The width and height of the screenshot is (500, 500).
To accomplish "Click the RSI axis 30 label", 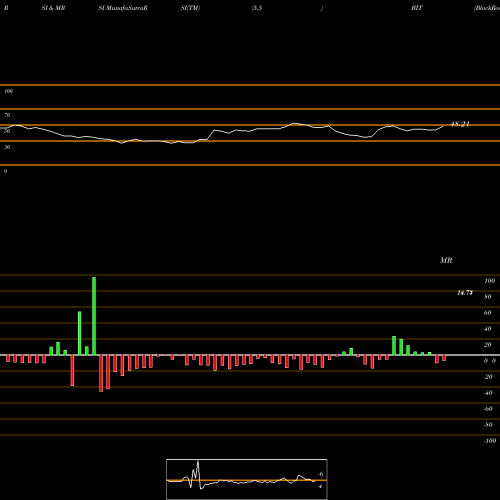I will [x=7, y=147].
